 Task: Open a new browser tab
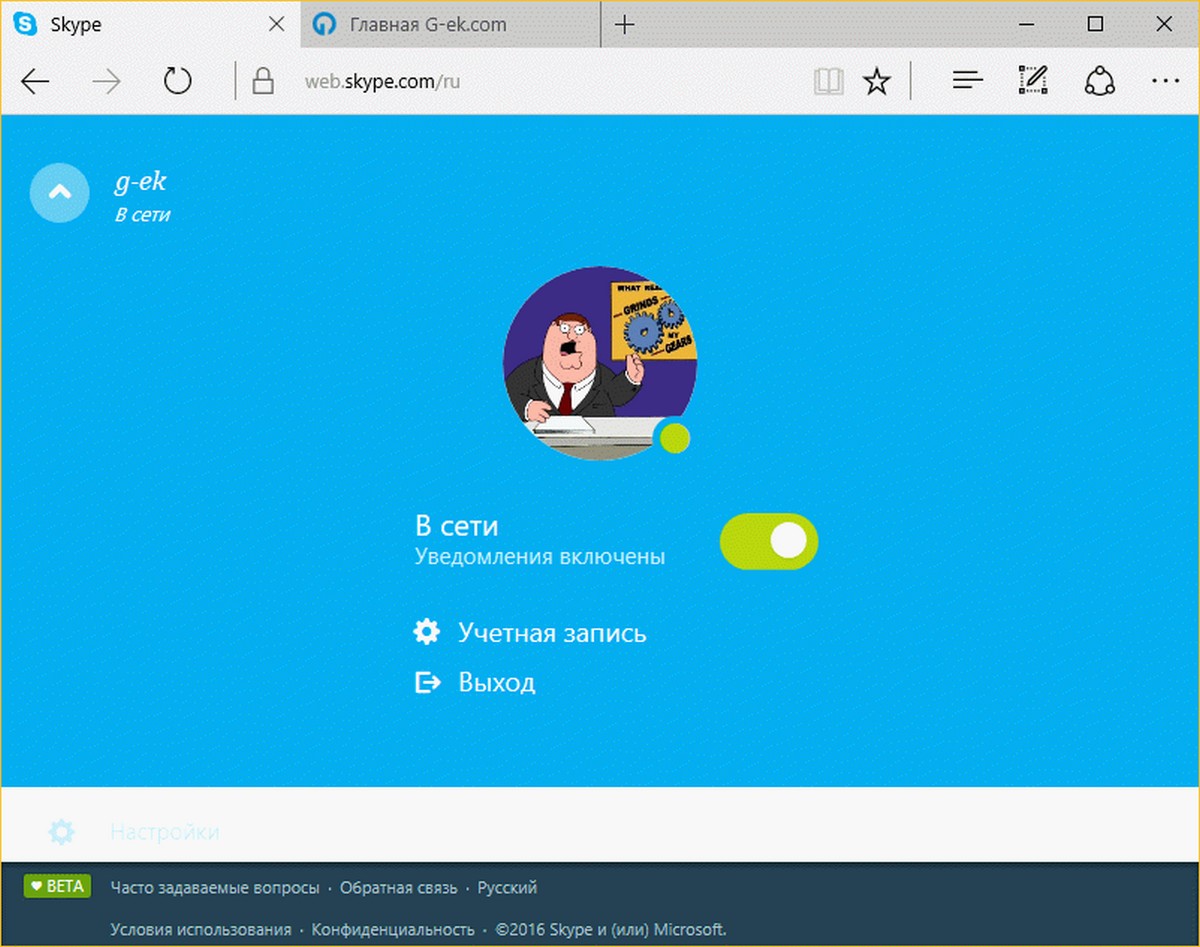[625, 25]
